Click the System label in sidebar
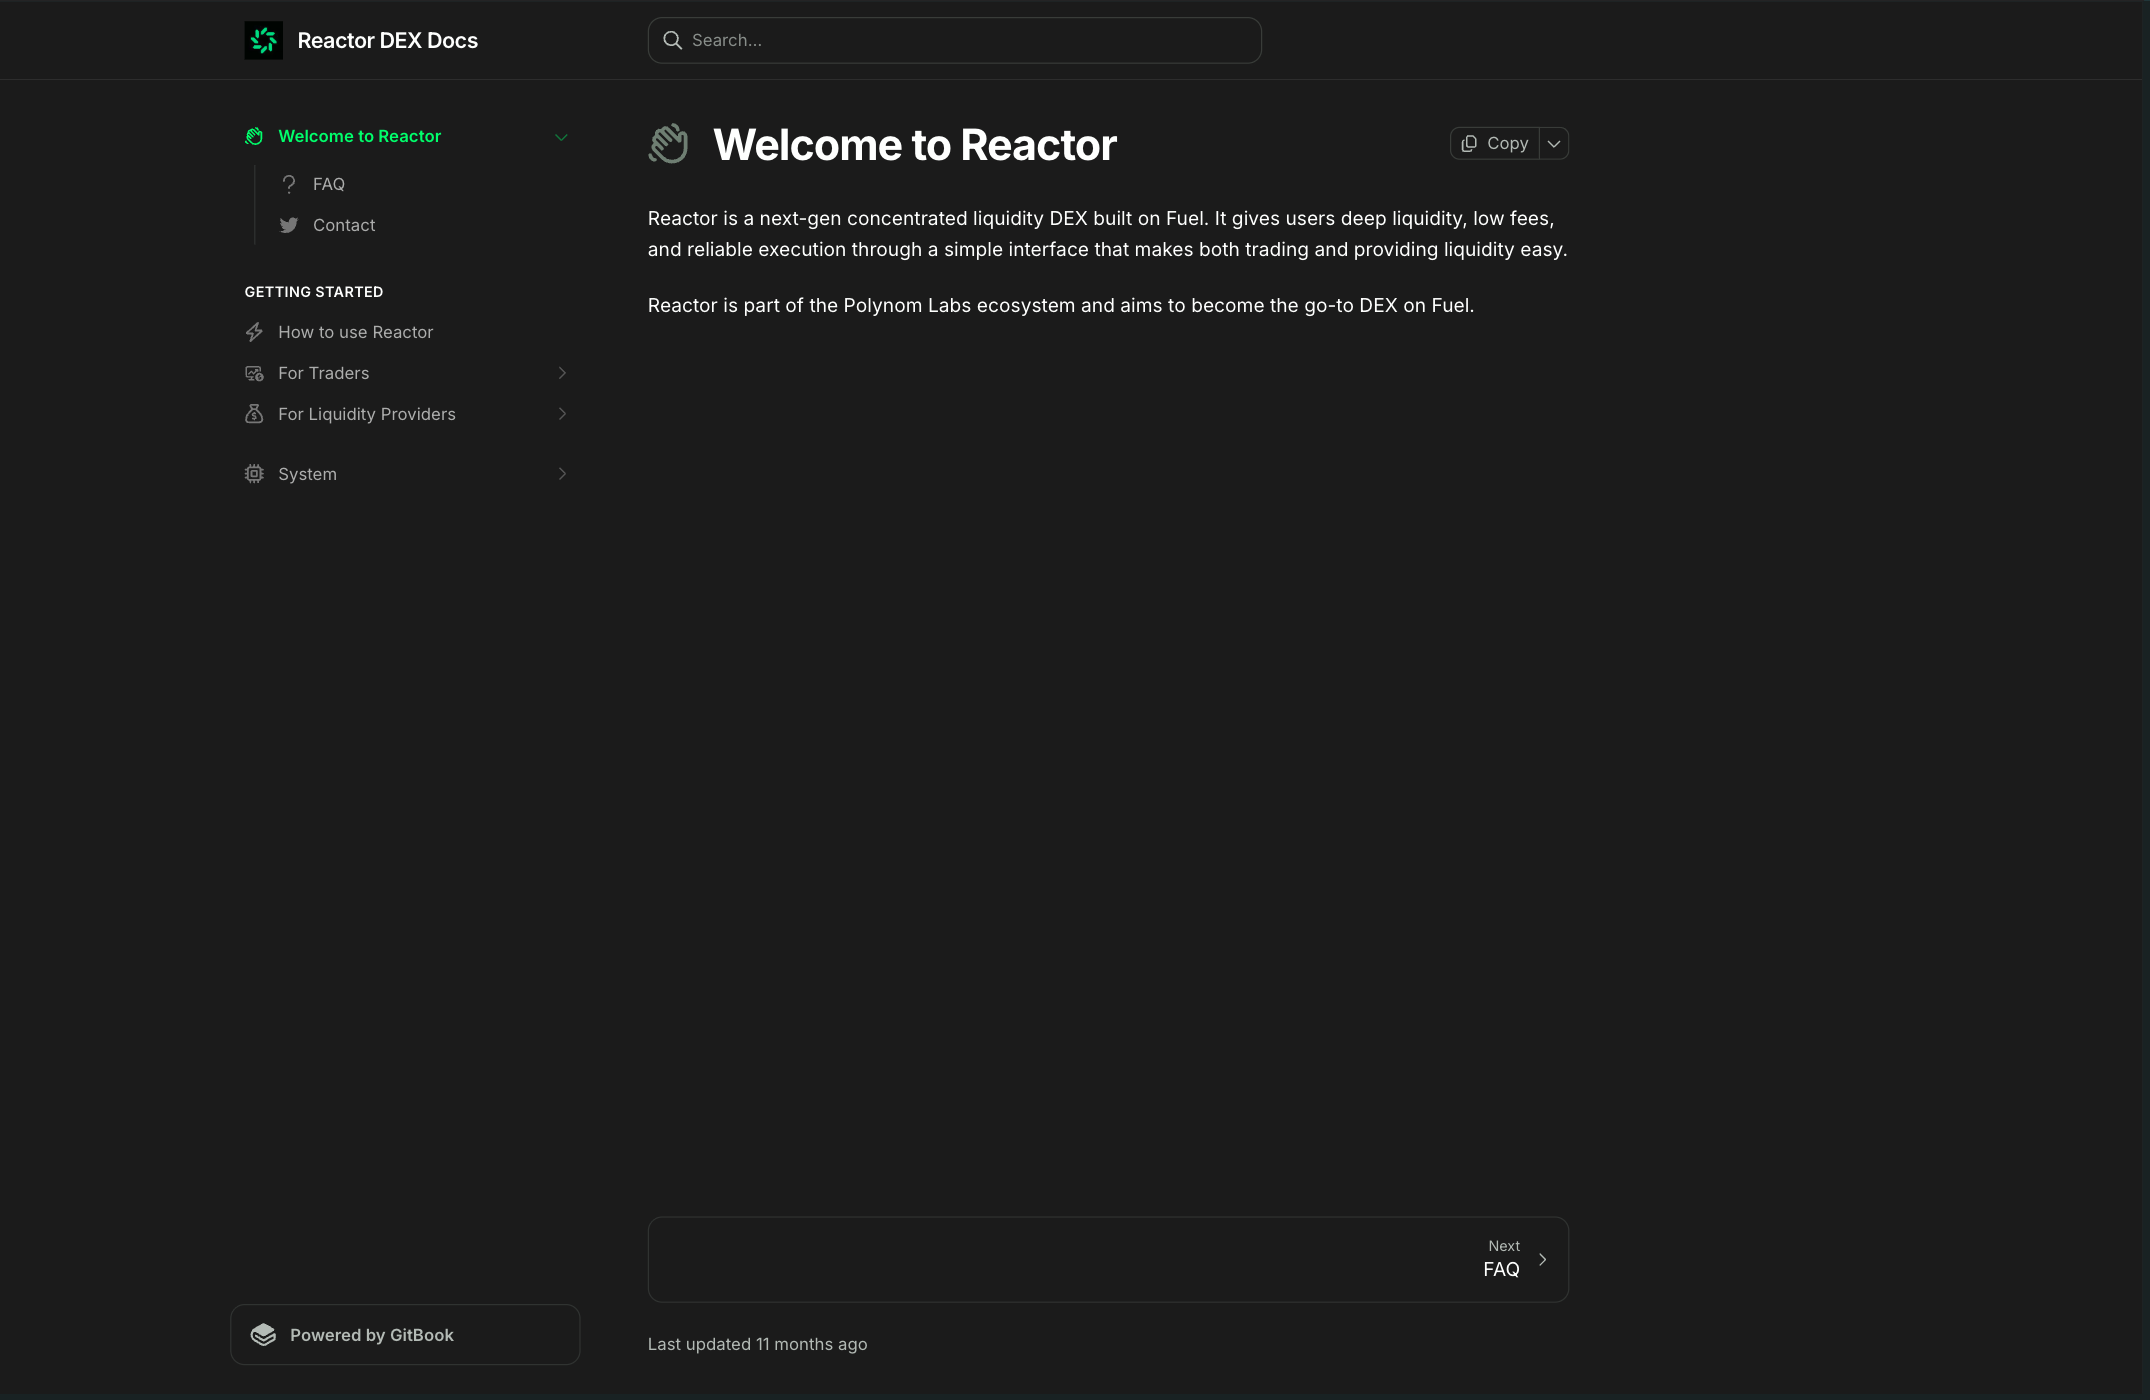 (x=307, y=474)
